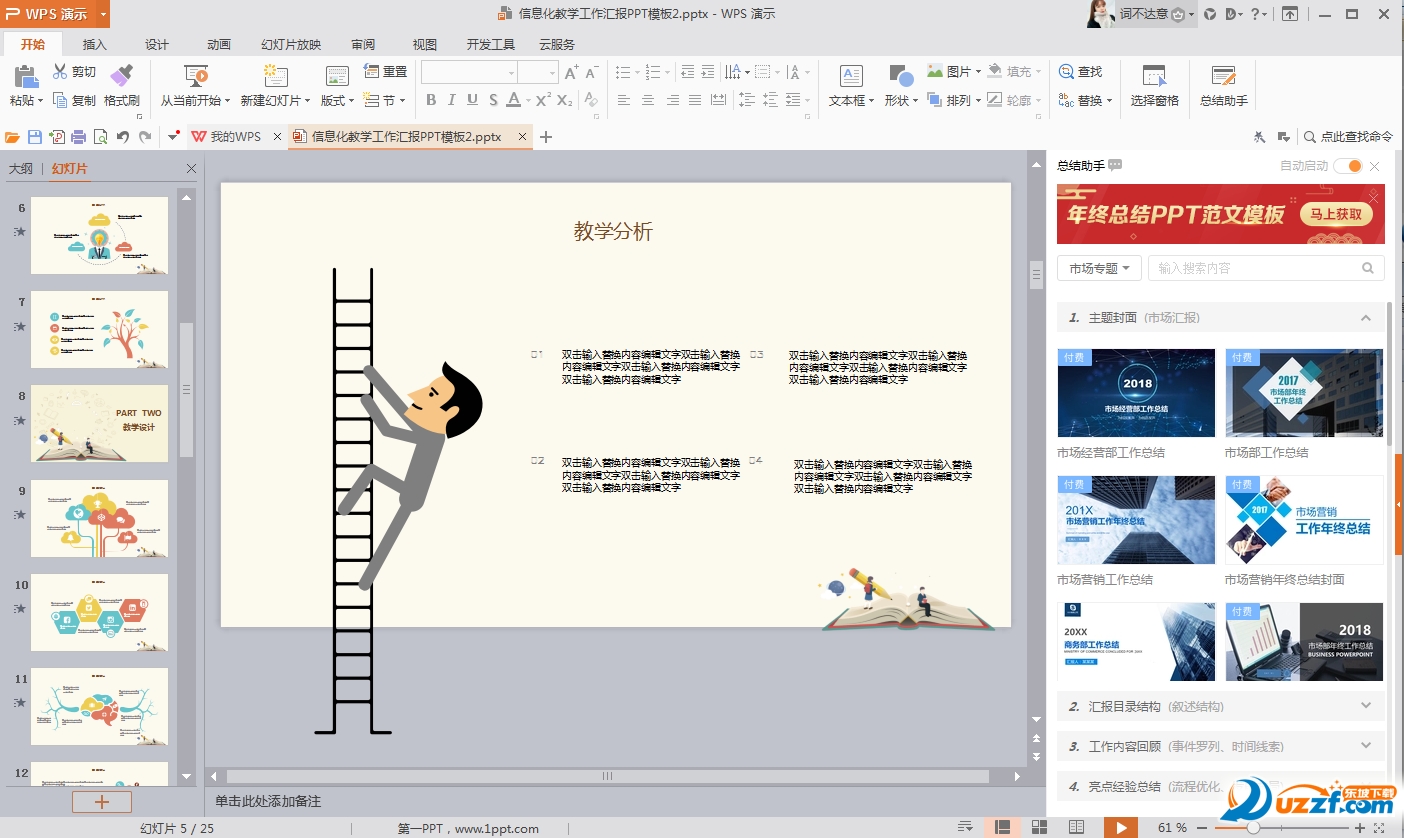The width and height of the screenshot is (1404, 838).
Task: Insert a Text Box icon
Action: point(851,77)
